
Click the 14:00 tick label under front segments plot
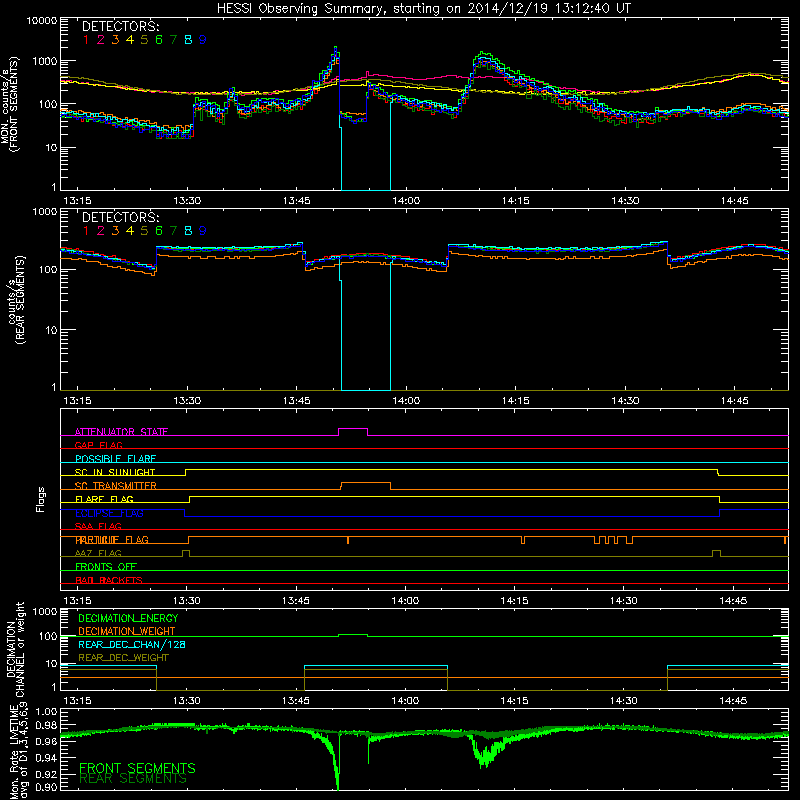click(406, 201)
